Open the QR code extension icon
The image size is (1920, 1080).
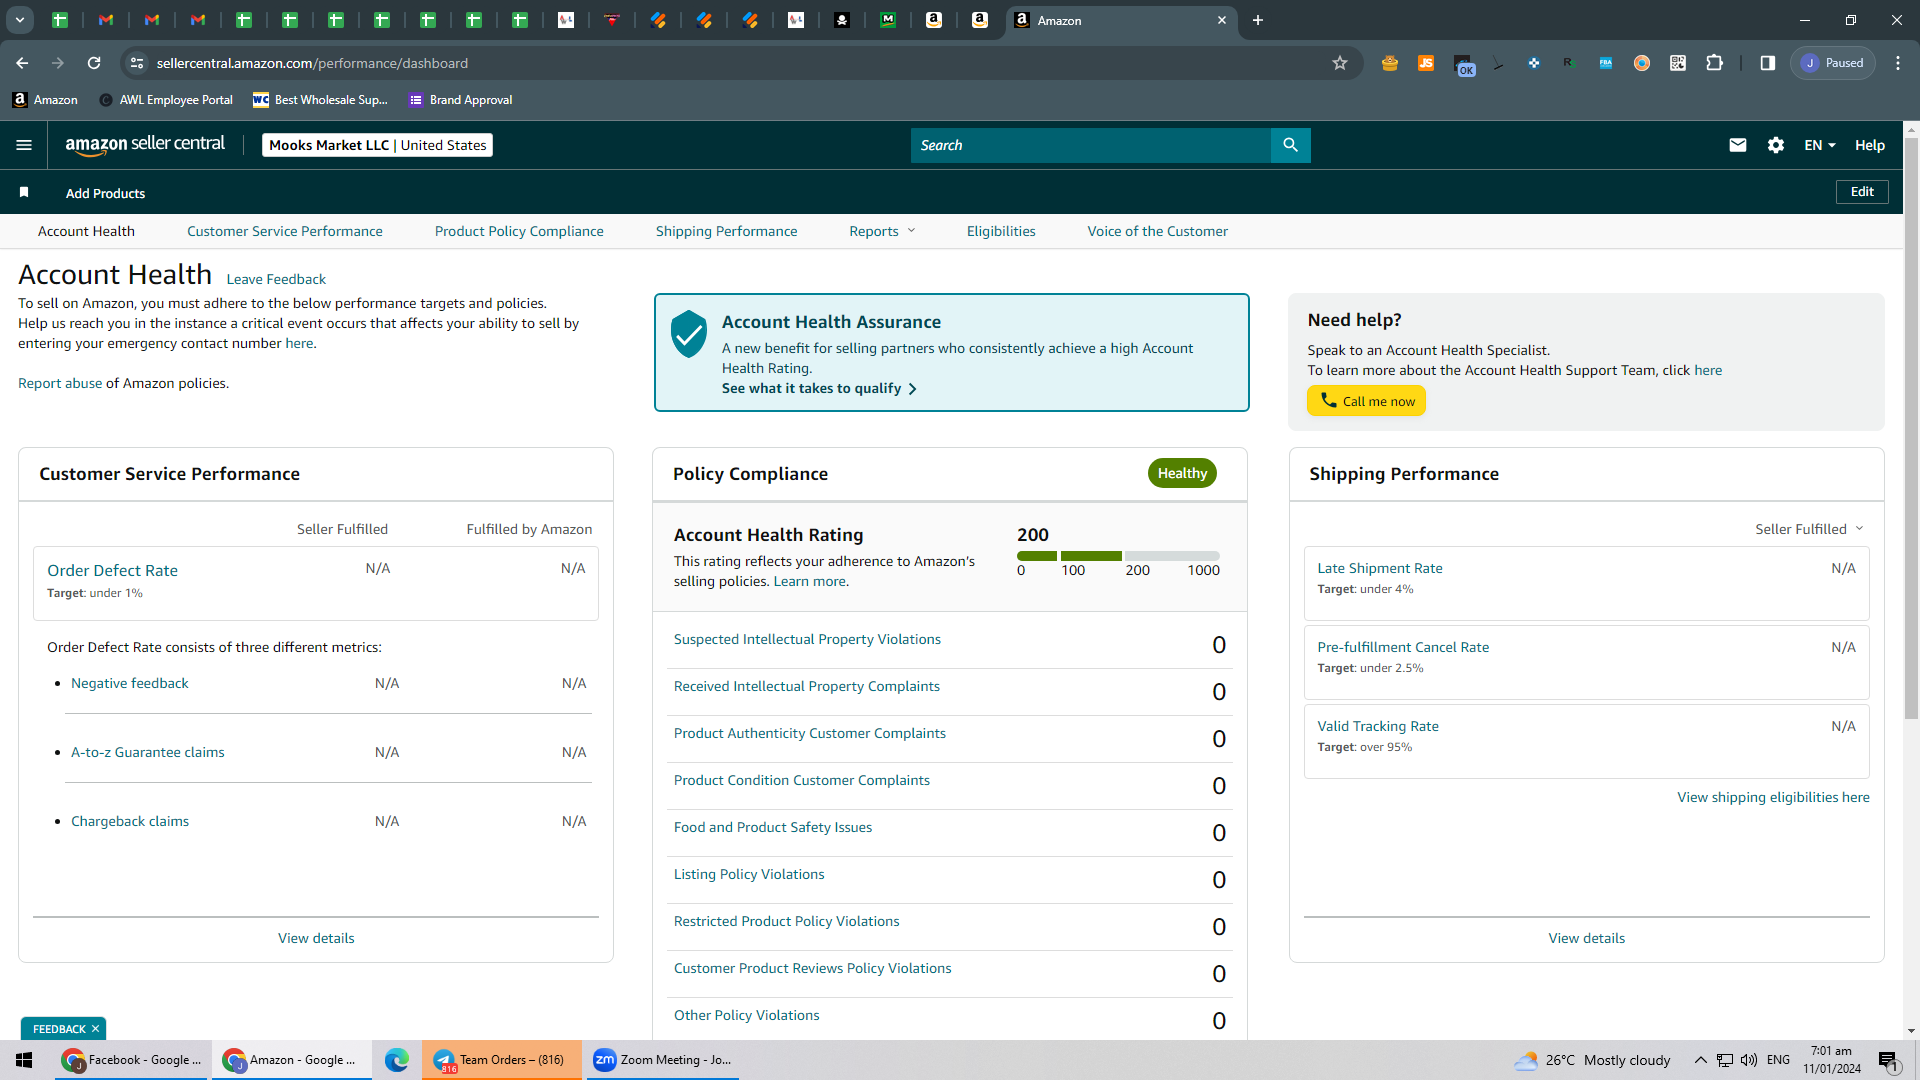click(x=1678, y=63)
